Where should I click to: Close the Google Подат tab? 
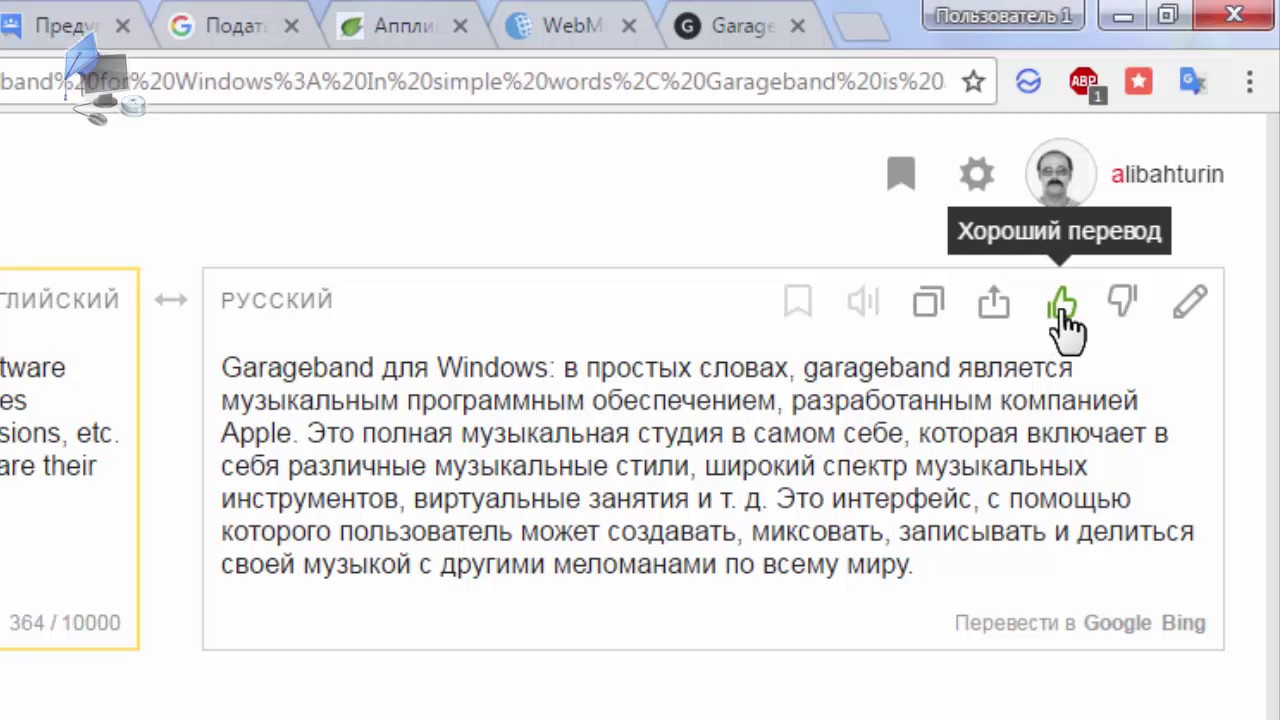[291, 26]
